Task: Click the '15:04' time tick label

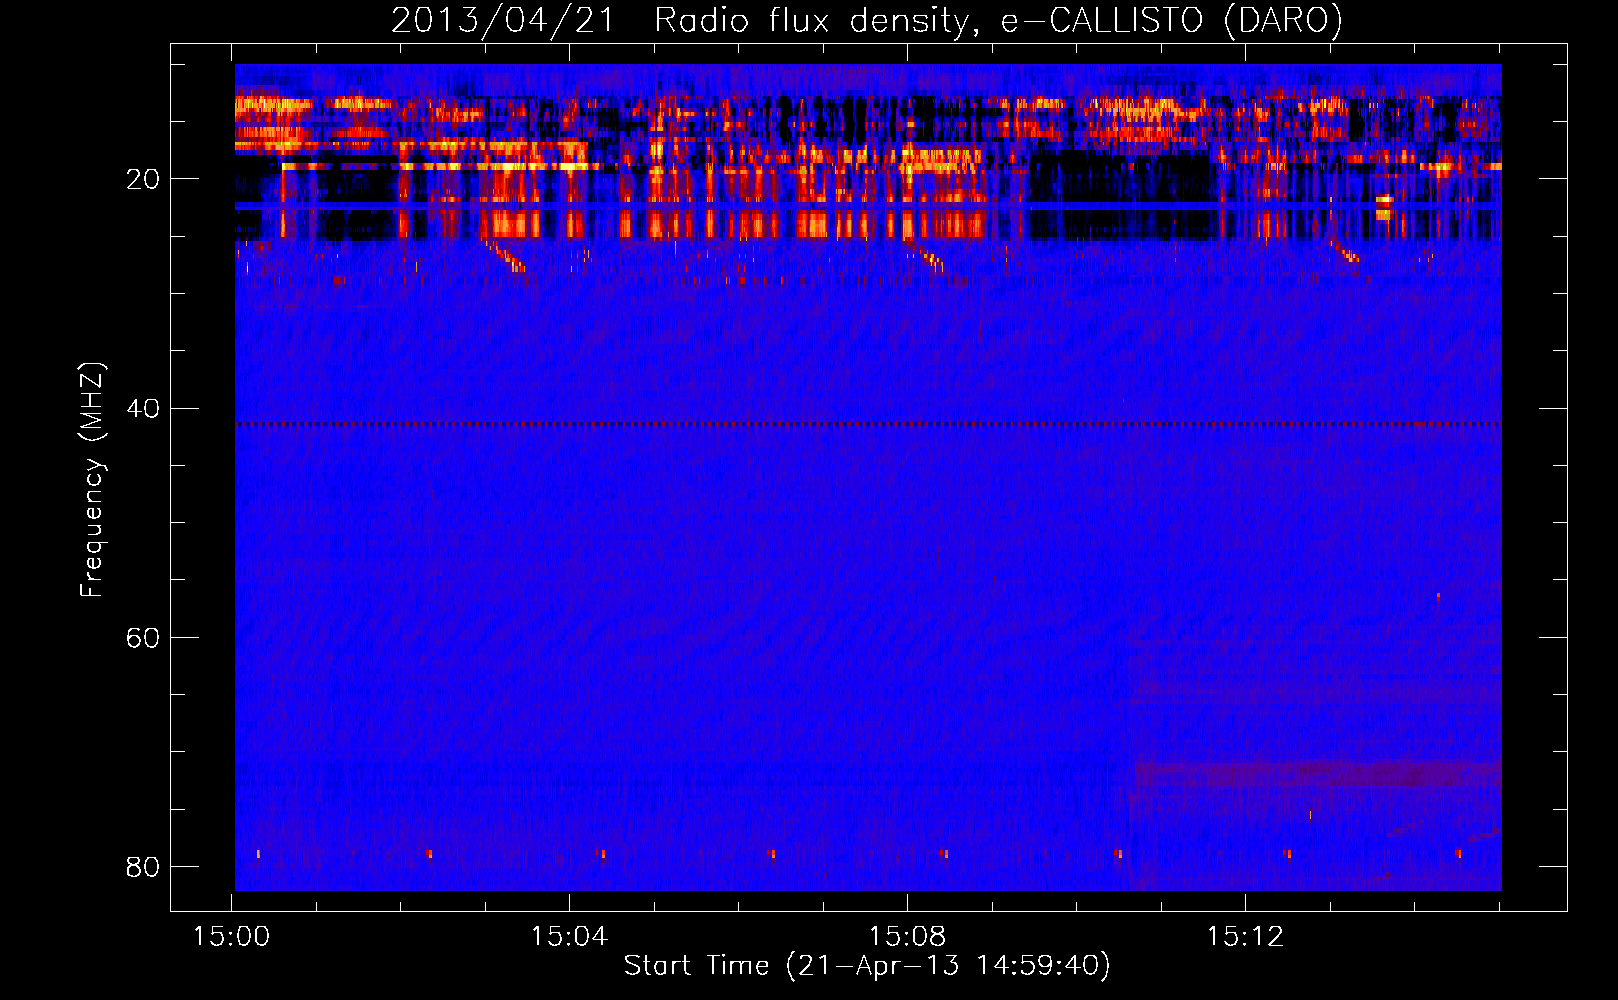Action: coord(569,937)
